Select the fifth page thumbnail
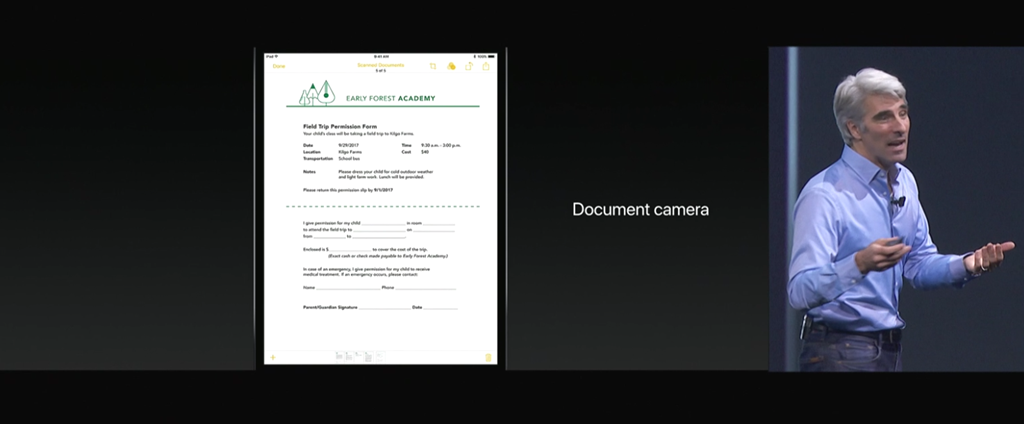The image size is (1024, 424). (x=380, y=357)
